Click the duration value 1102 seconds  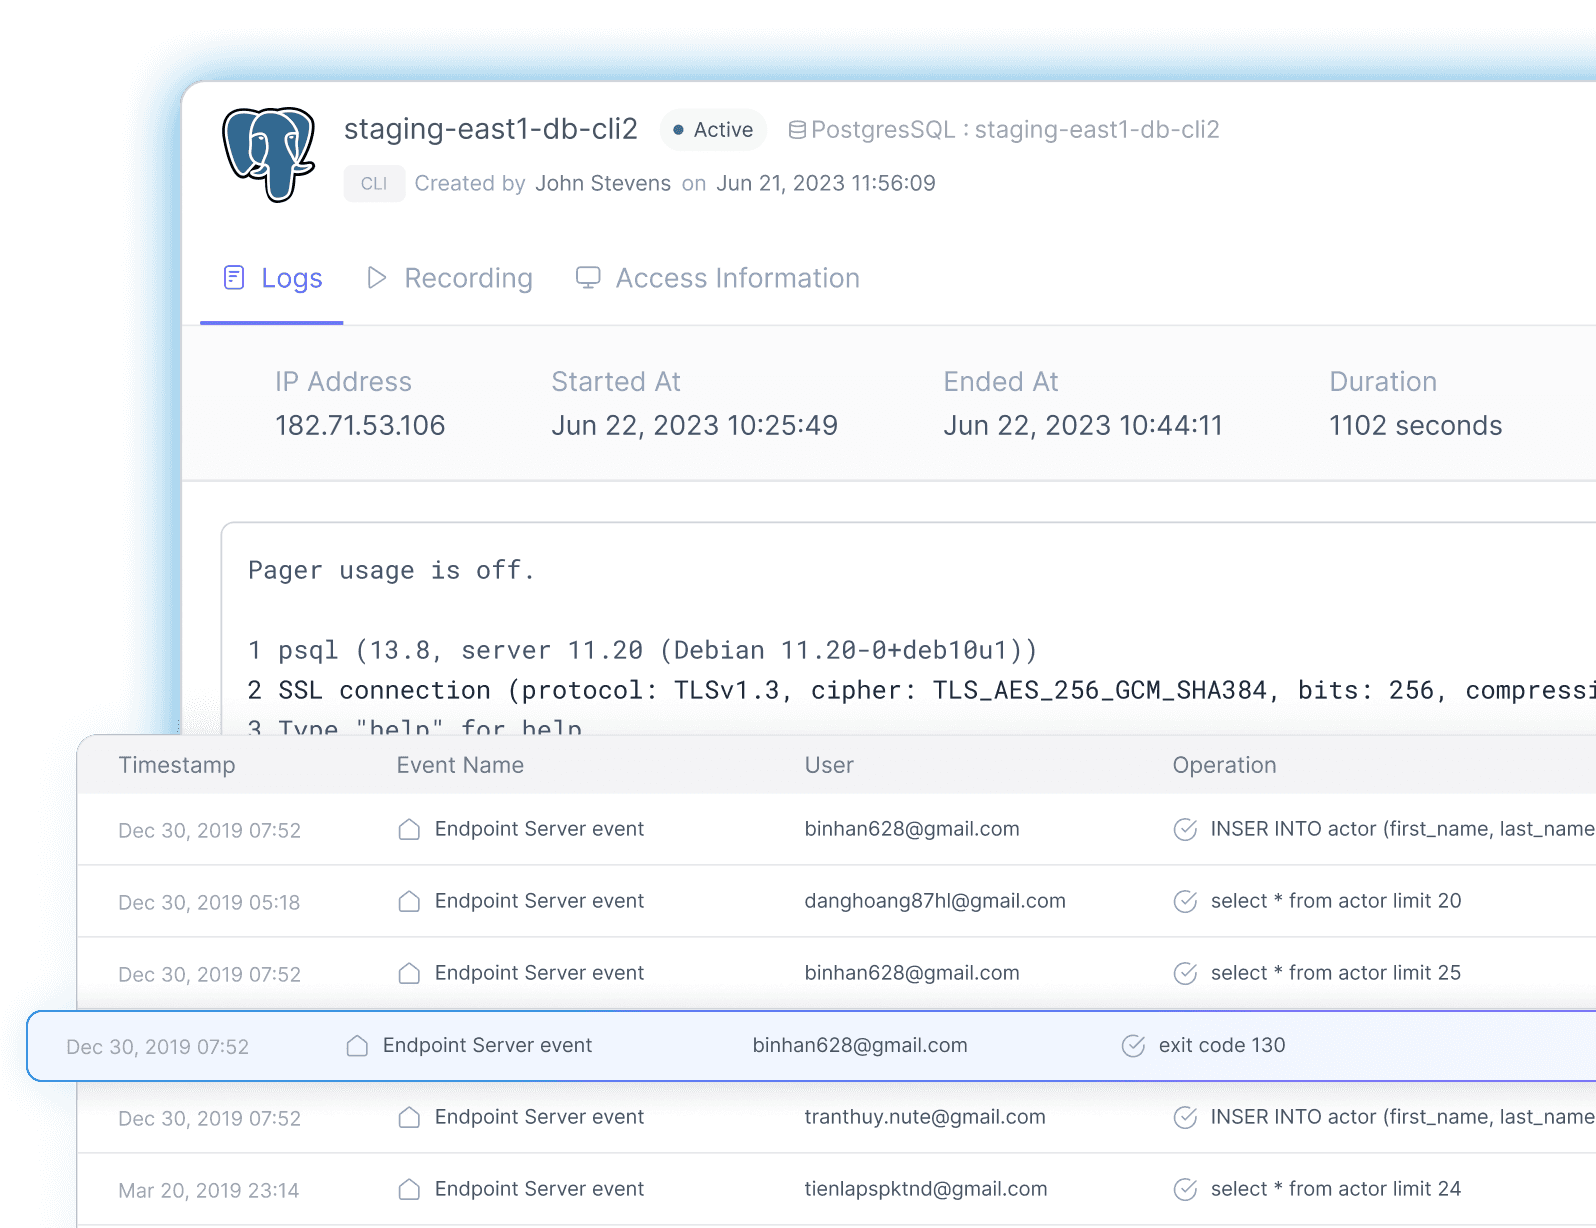[x=1415, y=426]
